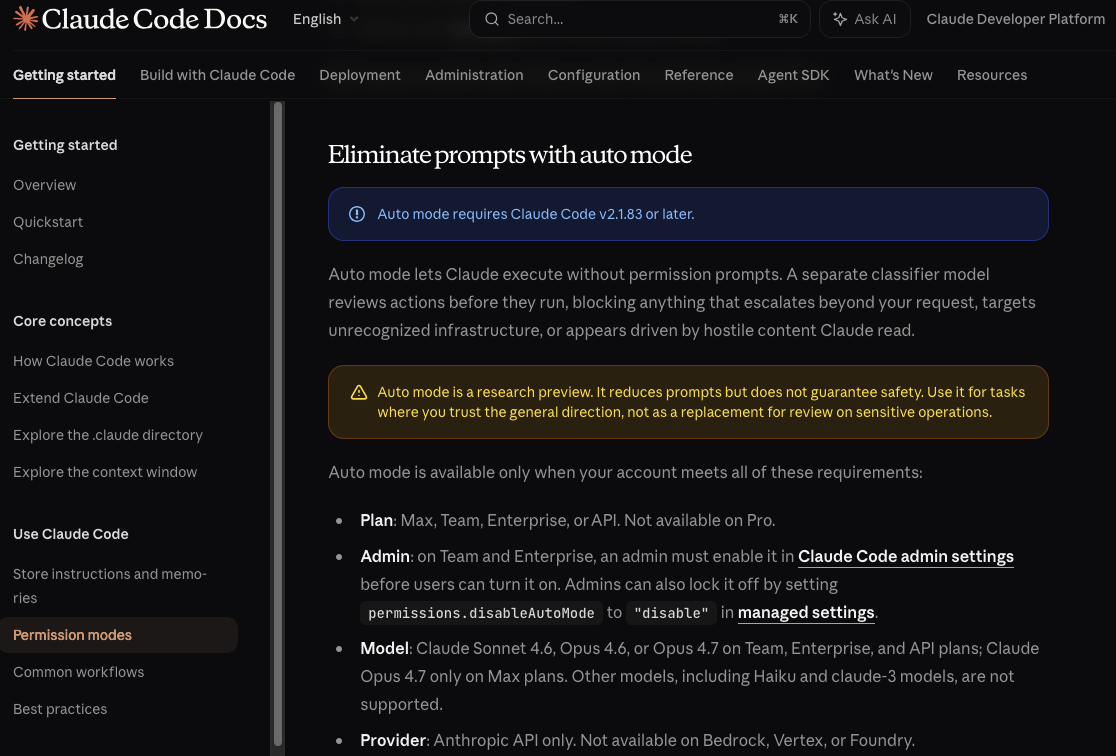Open Extend Claude Code page
Viewport: 1116px width, 756px height.
pos(80,398)
